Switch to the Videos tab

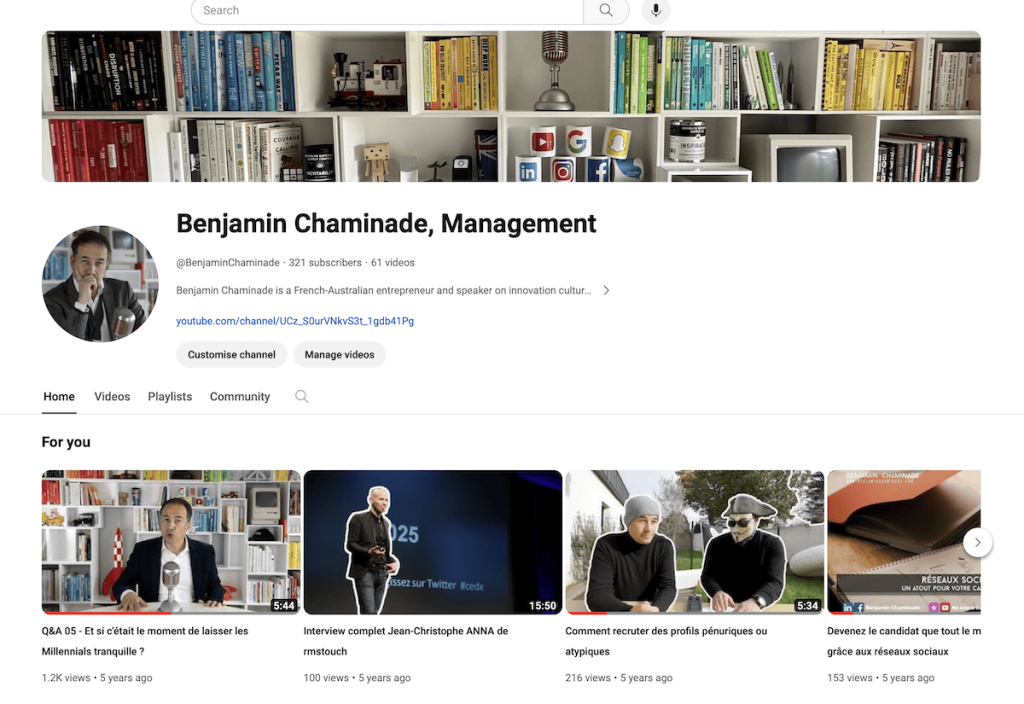pos(112,396)
